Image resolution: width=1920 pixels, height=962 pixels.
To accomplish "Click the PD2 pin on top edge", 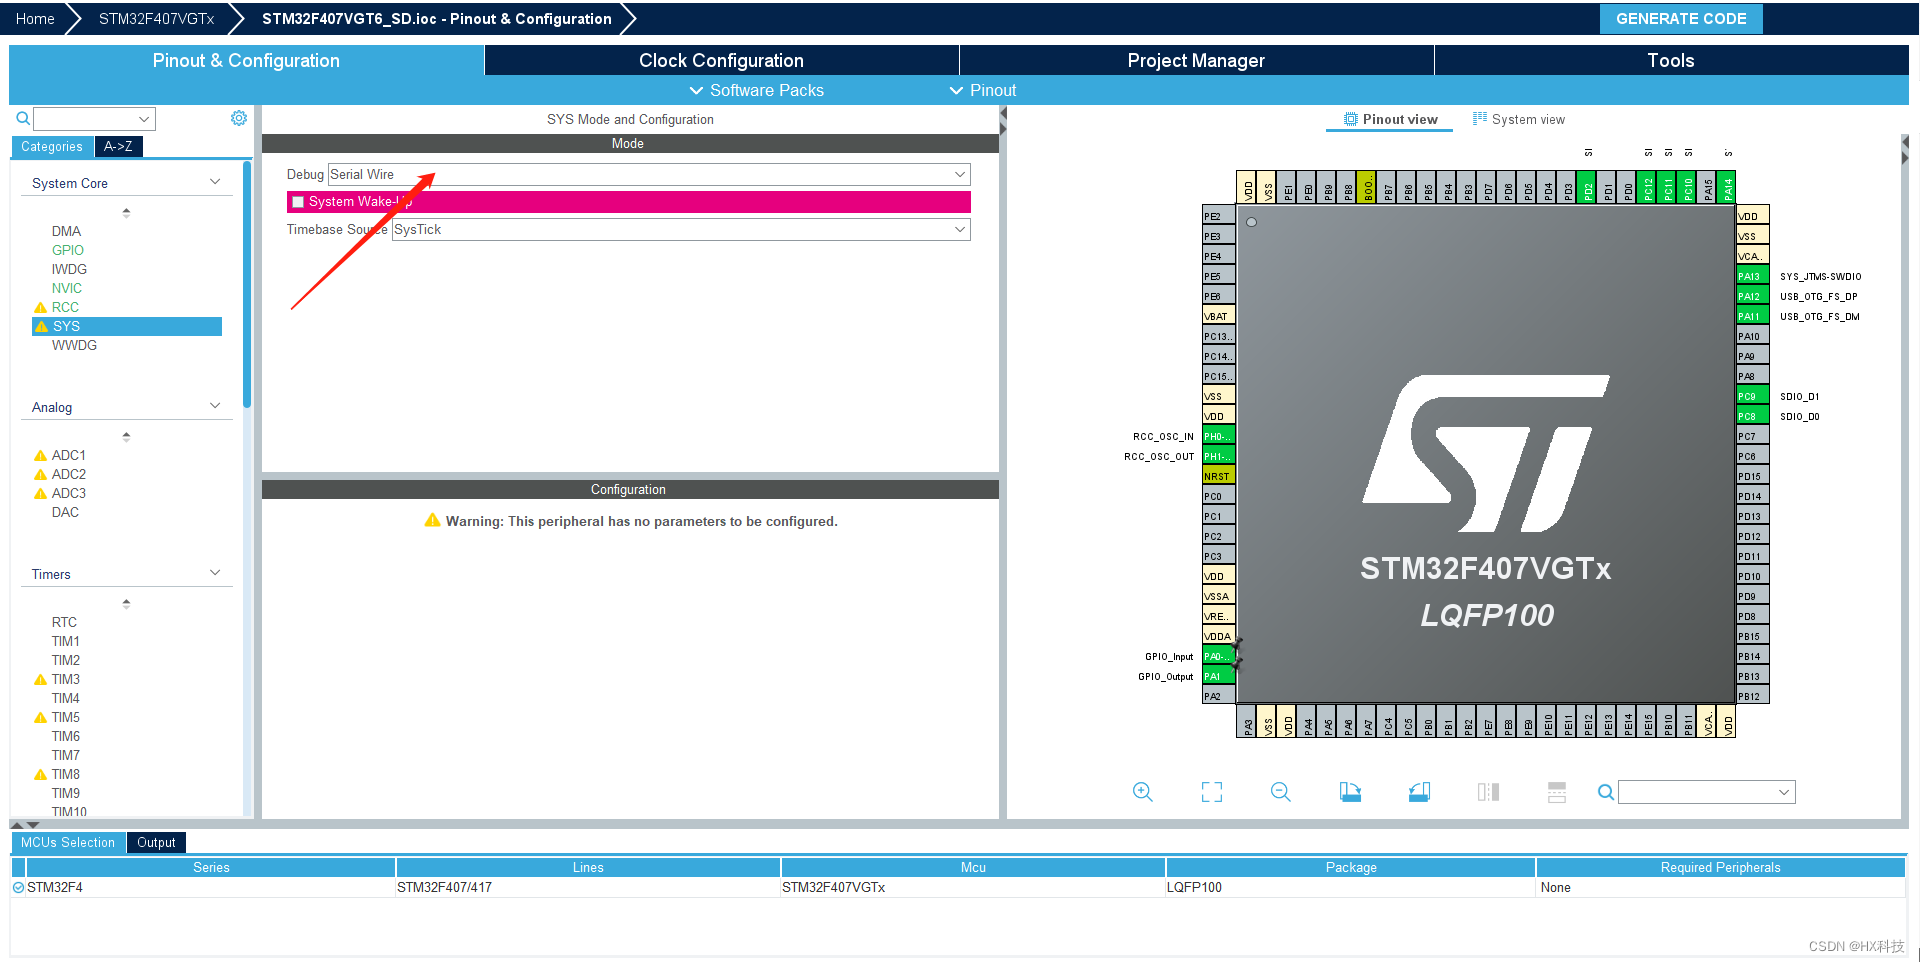I will click(x=1587, y=187).
